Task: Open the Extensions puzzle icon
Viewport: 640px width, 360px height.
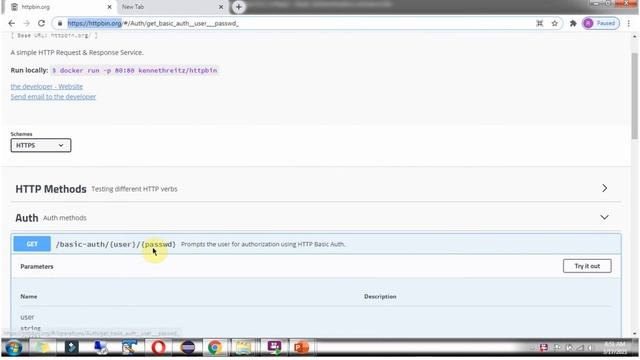Action: [573, 23]
